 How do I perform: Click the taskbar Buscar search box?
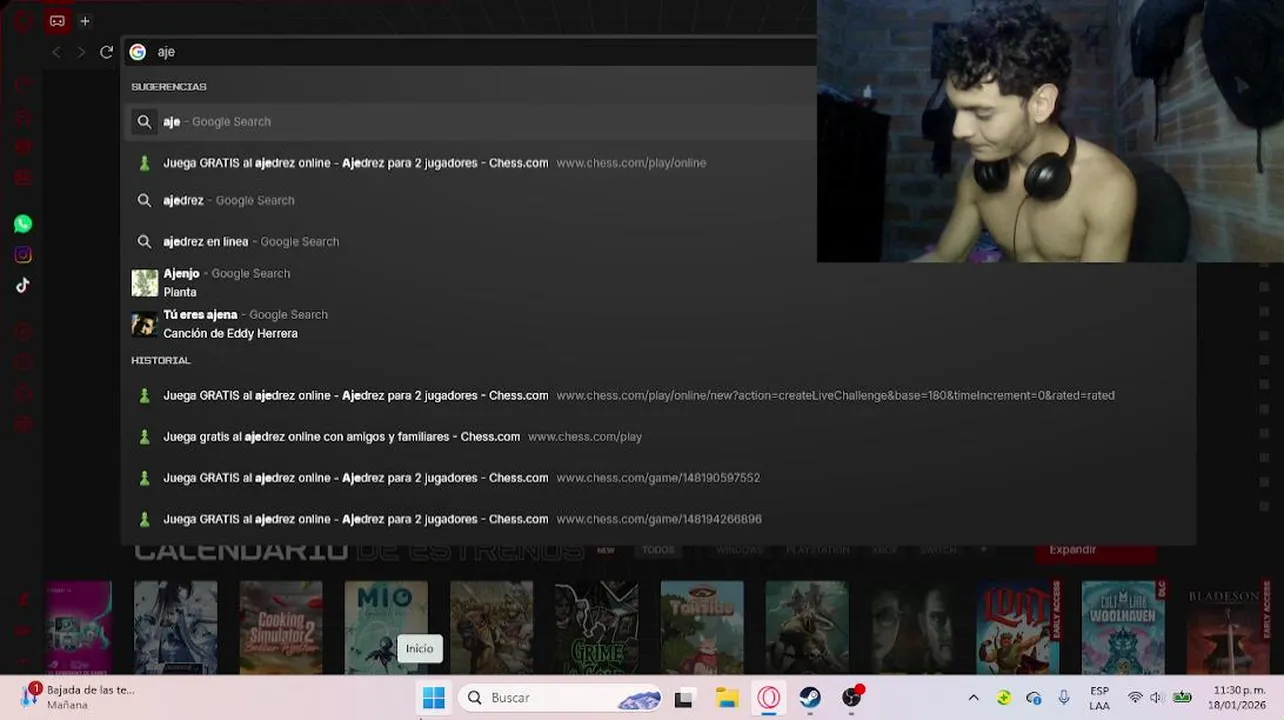tap(561, 698)
